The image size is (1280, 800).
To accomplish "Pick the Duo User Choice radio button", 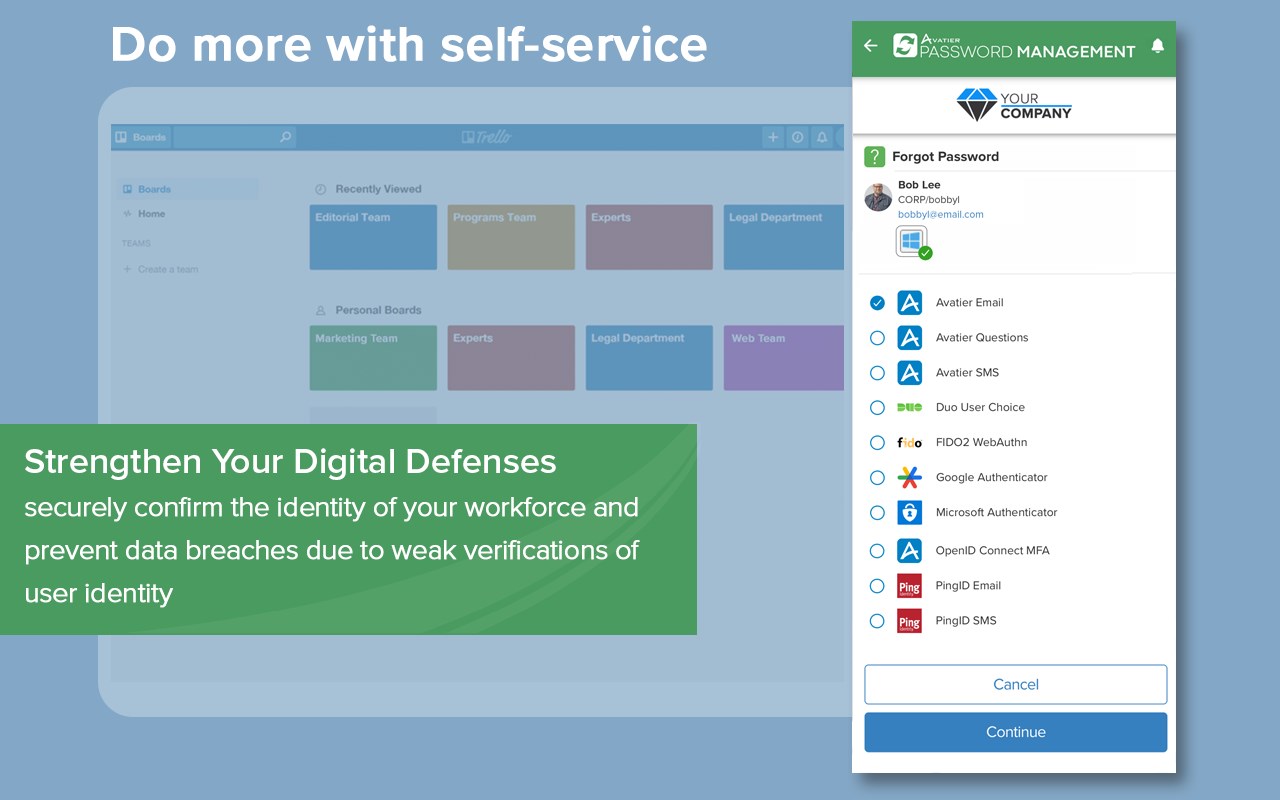I will click(877, 408).
